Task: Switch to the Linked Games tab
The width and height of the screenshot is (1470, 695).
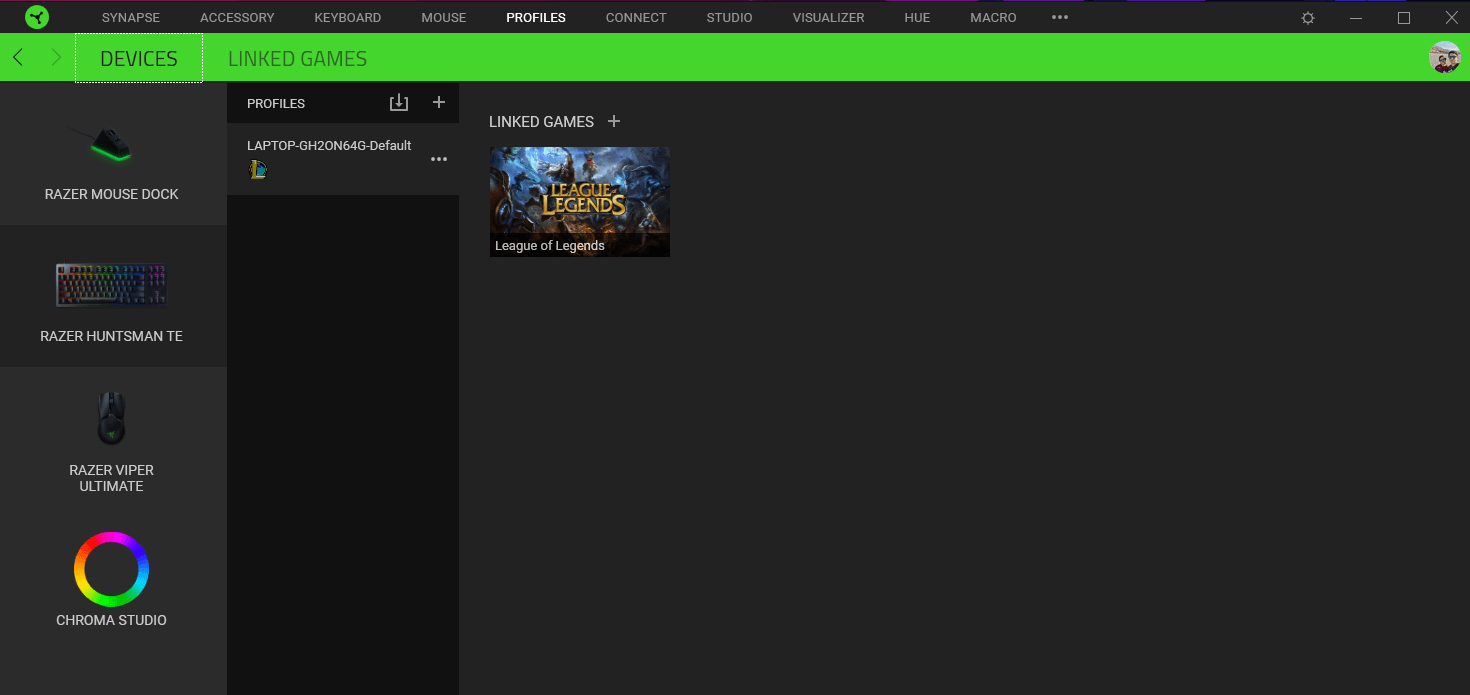Action: (297, 59)
